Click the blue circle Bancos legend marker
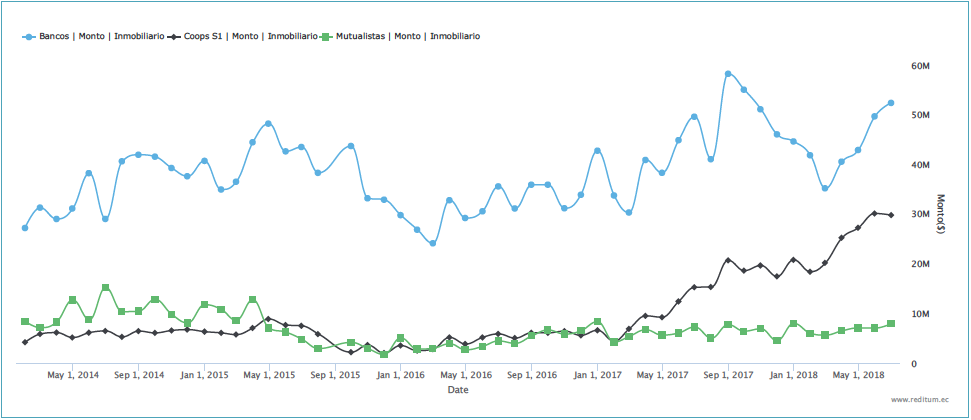The width and height of the screenshot is (971, 420). pos(28,36)
